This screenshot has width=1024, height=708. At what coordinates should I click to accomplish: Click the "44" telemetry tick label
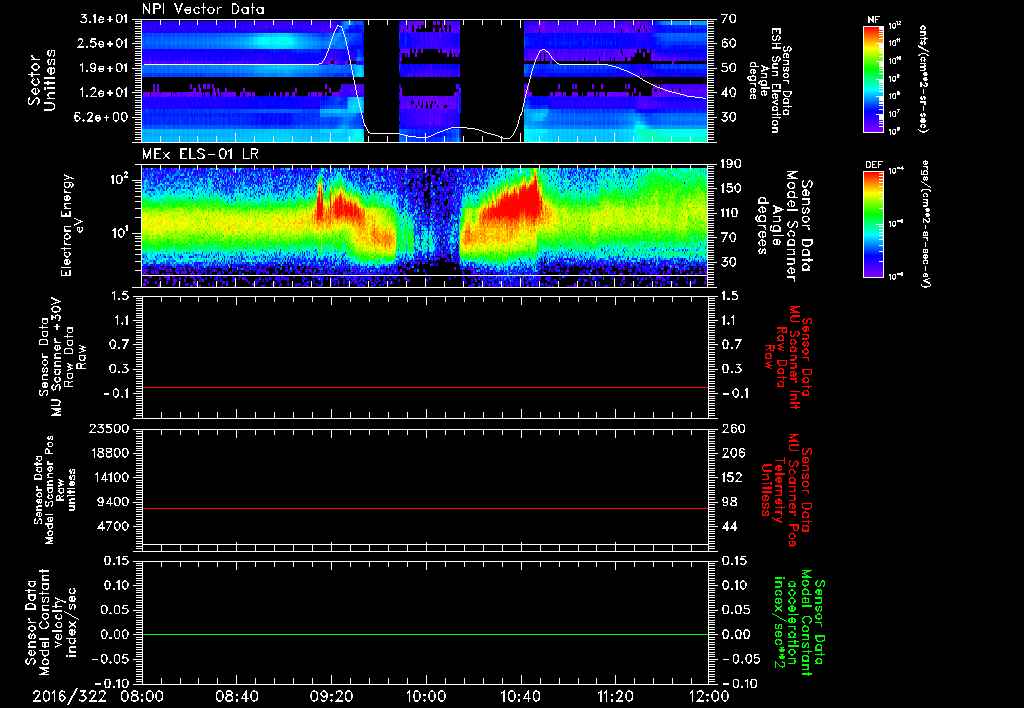[x=729, y=526]
